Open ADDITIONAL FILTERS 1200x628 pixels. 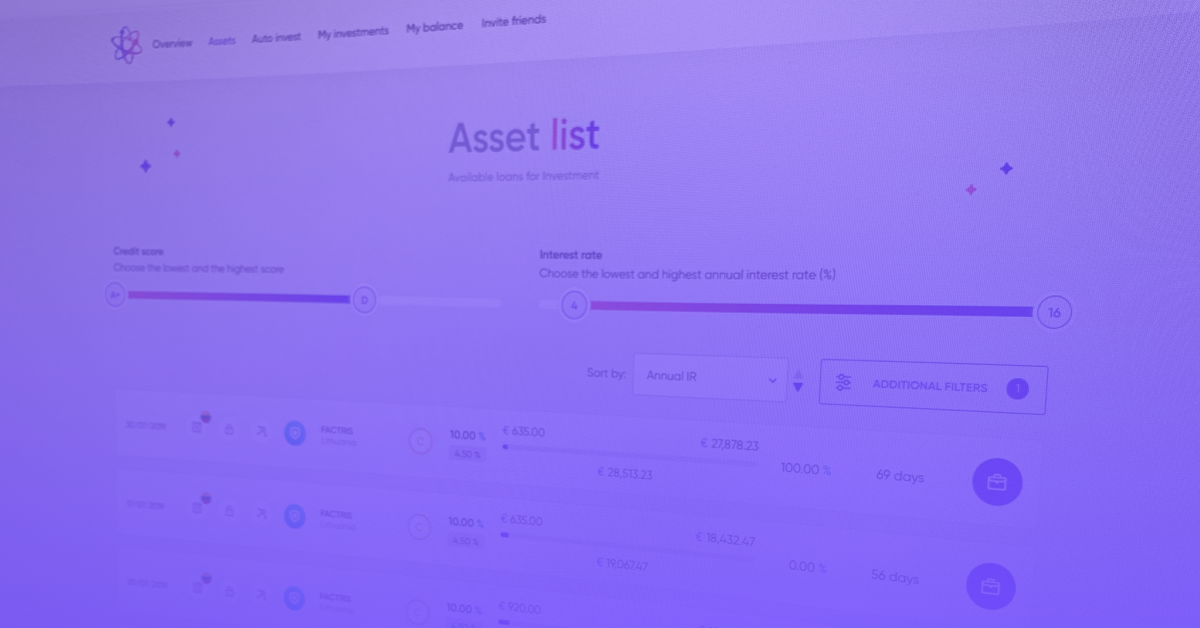coord(933,387)
